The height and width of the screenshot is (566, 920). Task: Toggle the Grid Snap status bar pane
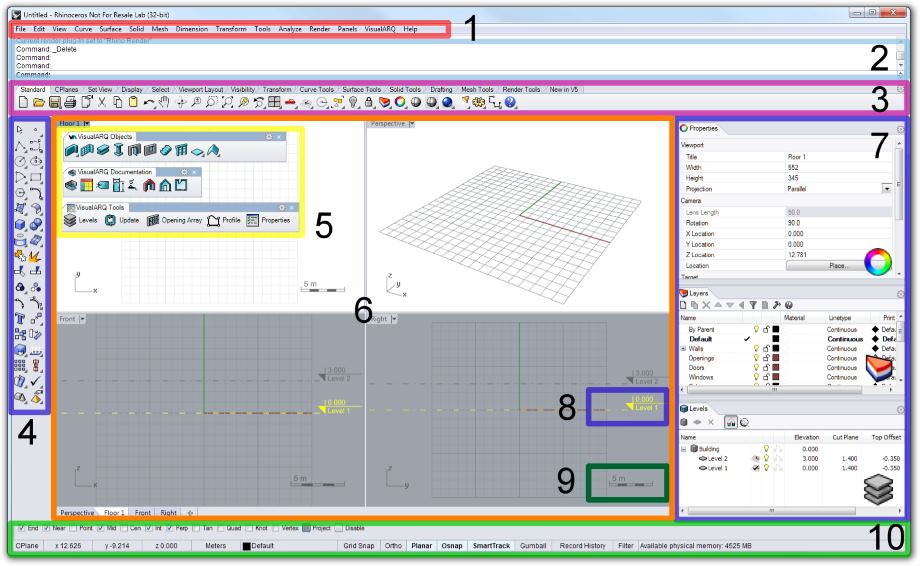coord(358,546)
